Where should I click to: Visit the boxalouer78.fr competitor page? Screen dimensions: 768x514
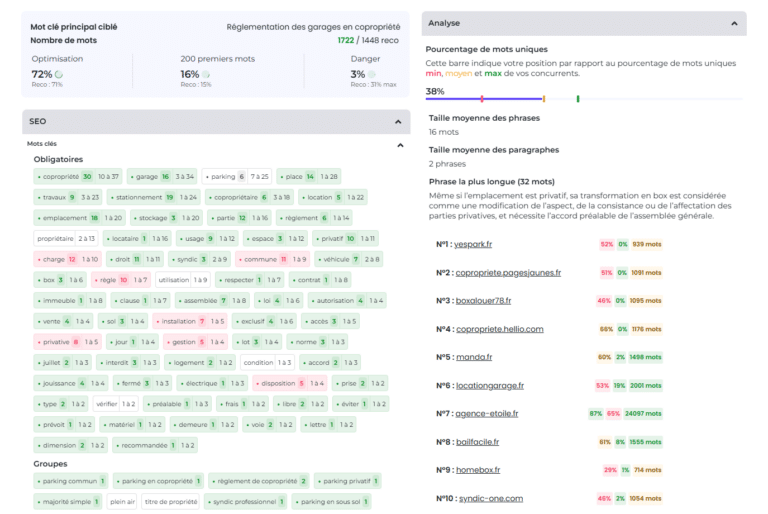coord(482,300)
